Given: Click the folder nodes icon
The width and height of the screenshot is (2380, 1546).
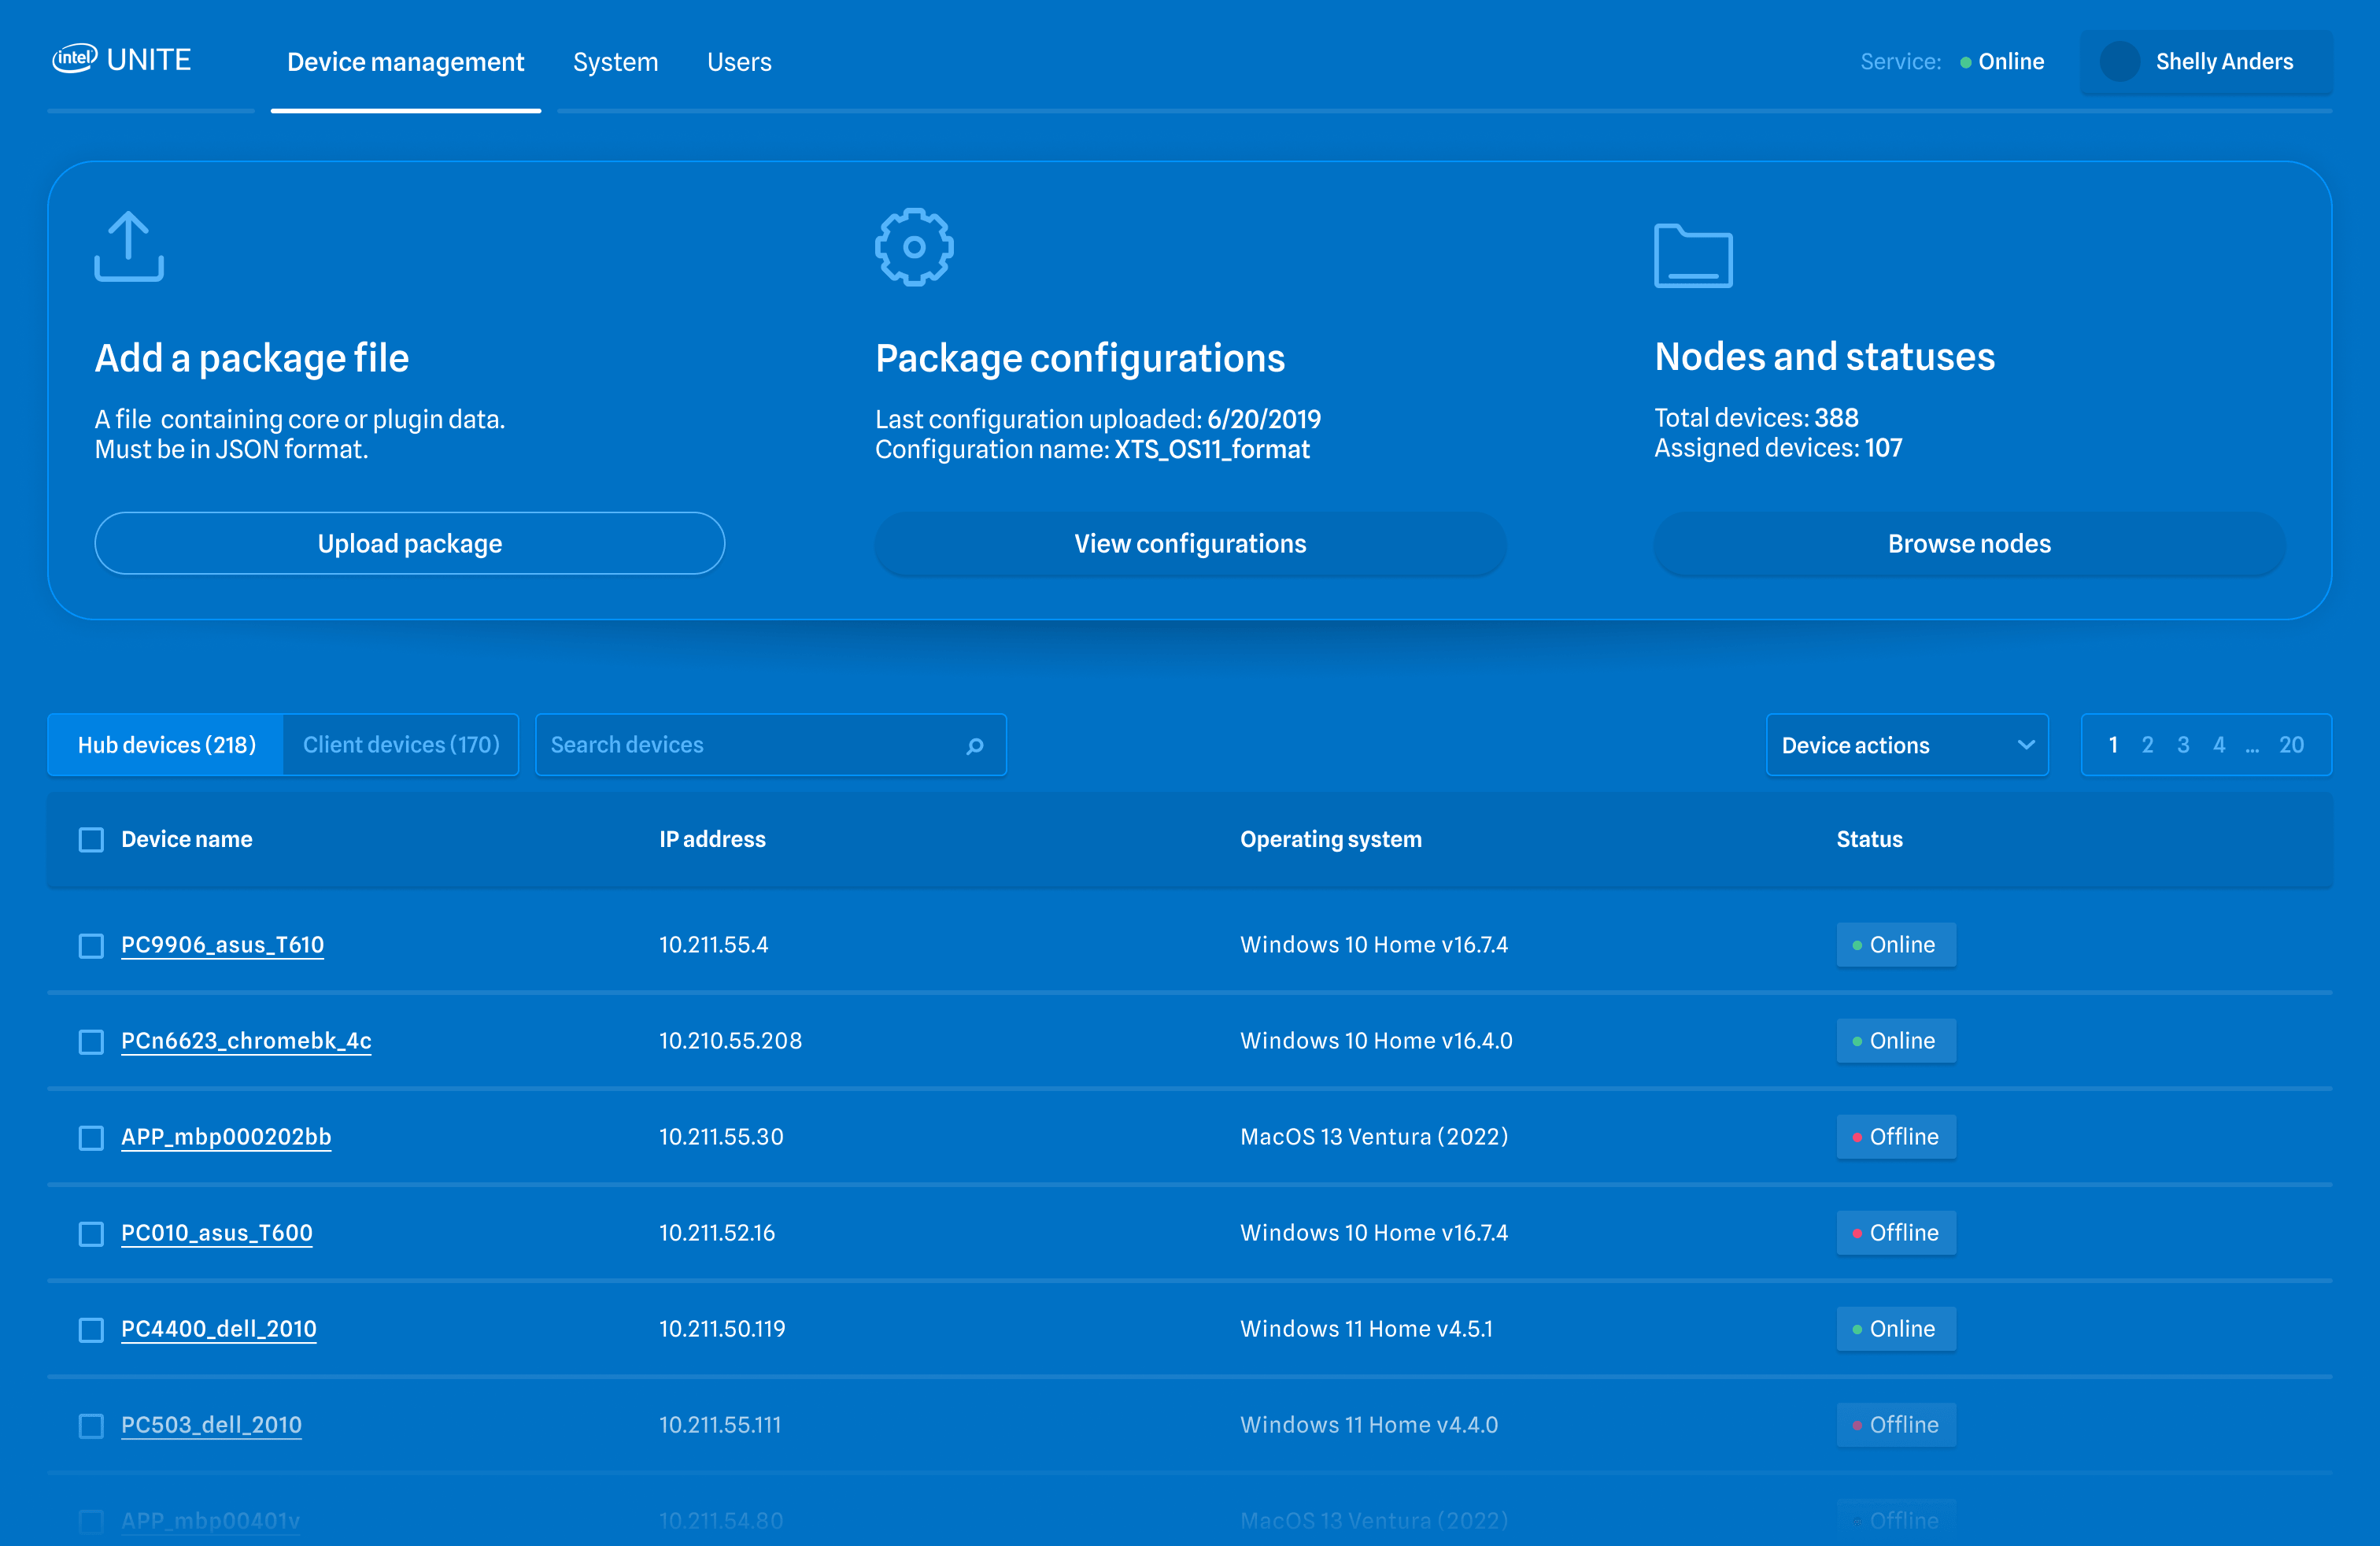Looking at the screenshot, I should click(x=1692, y=256).
